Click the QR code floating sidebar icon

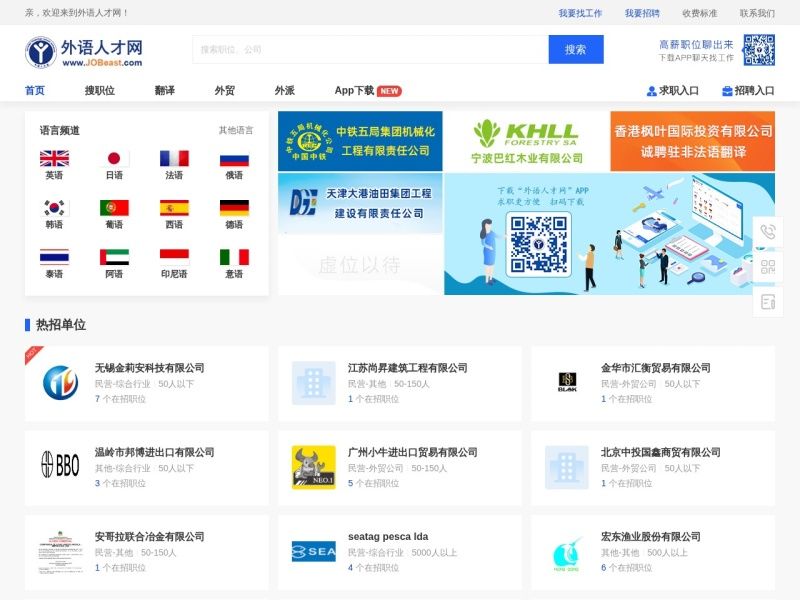pyautogui.click(x=768, y=267)
